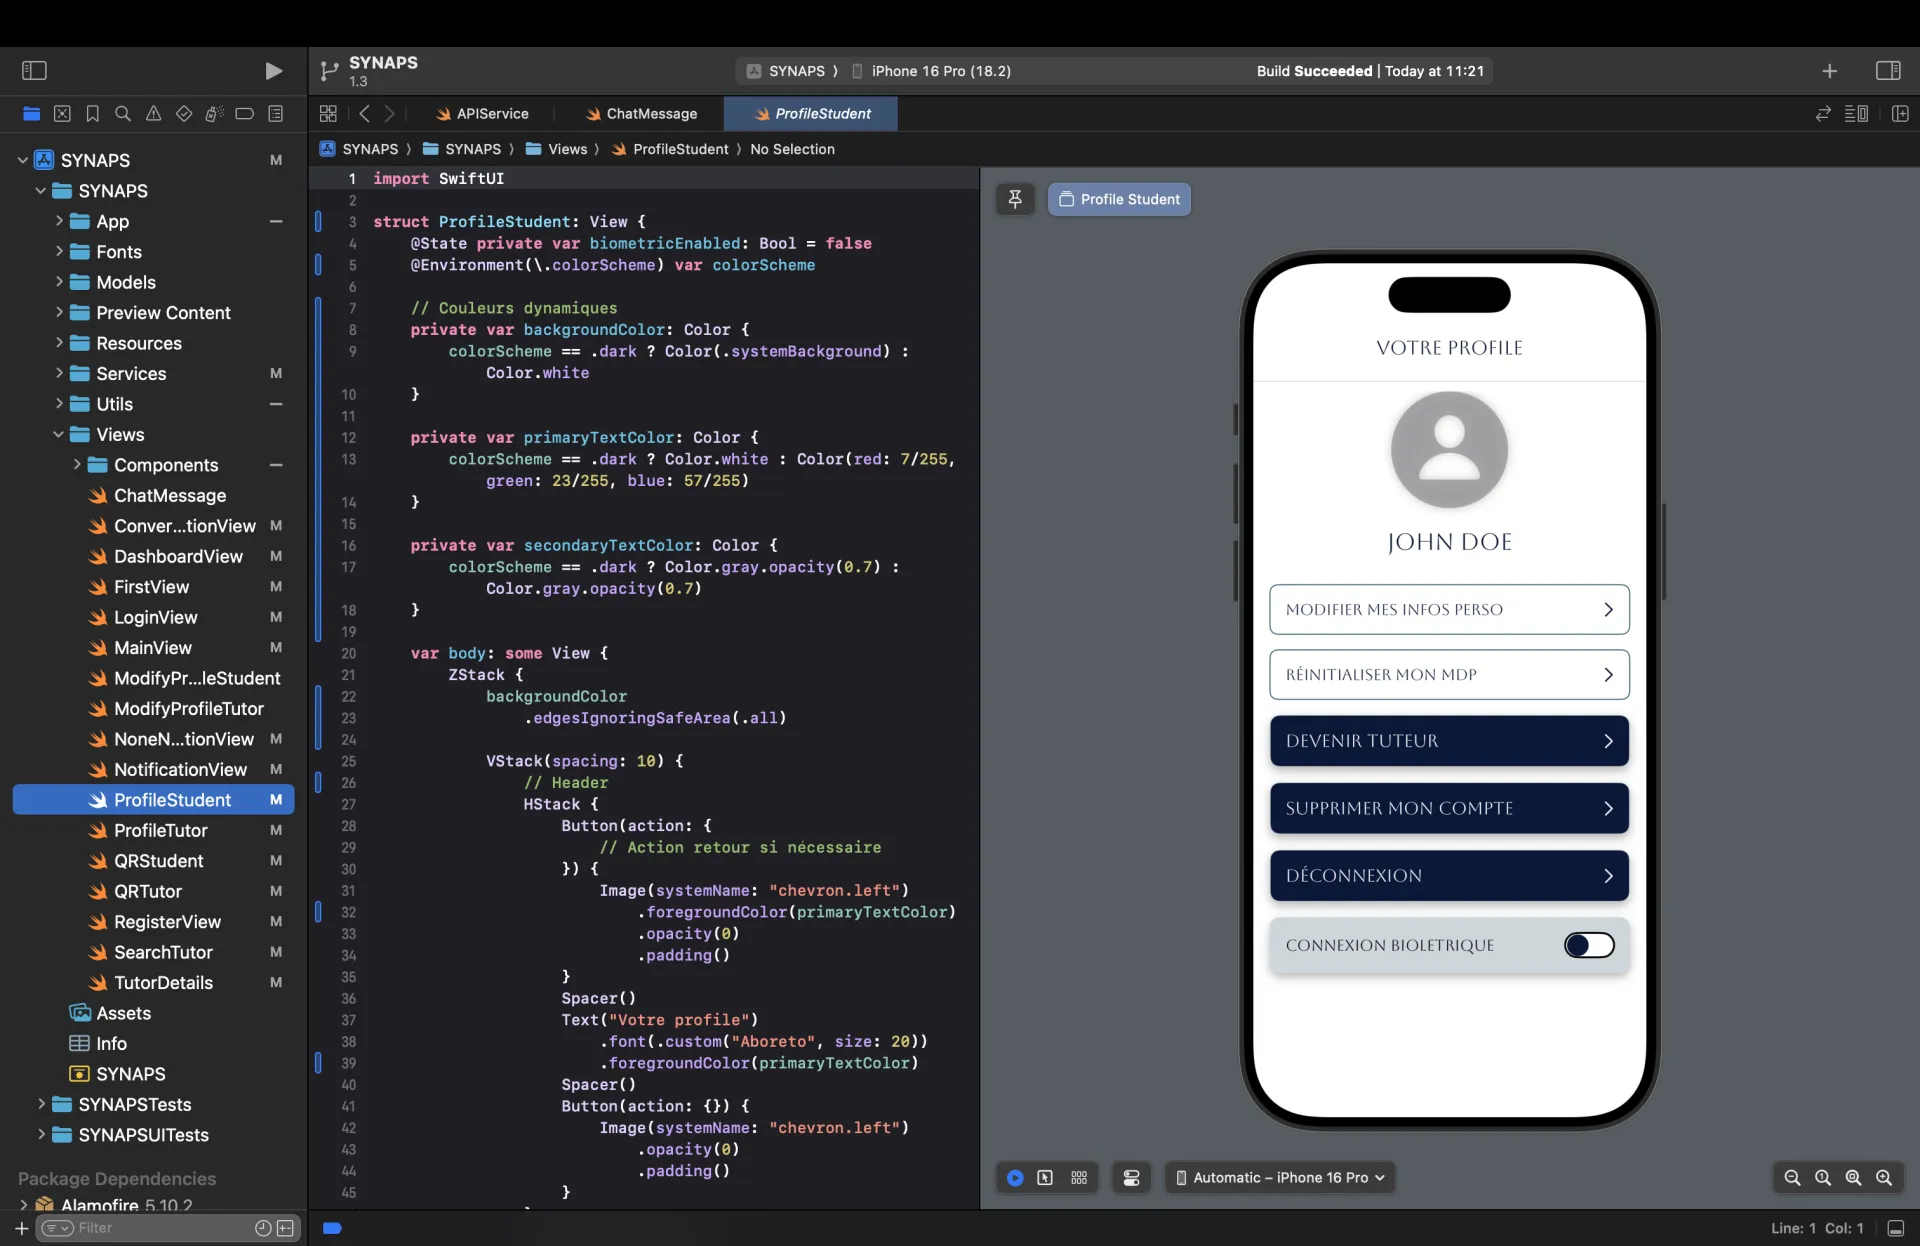Screen dimensions: 1920x1246
Task: Toggle the navigator sidebar visibility
Action: (34, 71)
